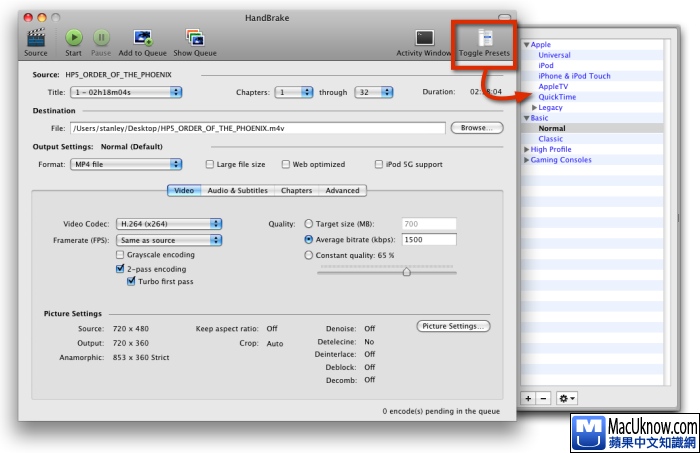This screenshot has width=700, height=453.
Task: Open Framerate dropdown Same as source
Action: coord(169,240)
